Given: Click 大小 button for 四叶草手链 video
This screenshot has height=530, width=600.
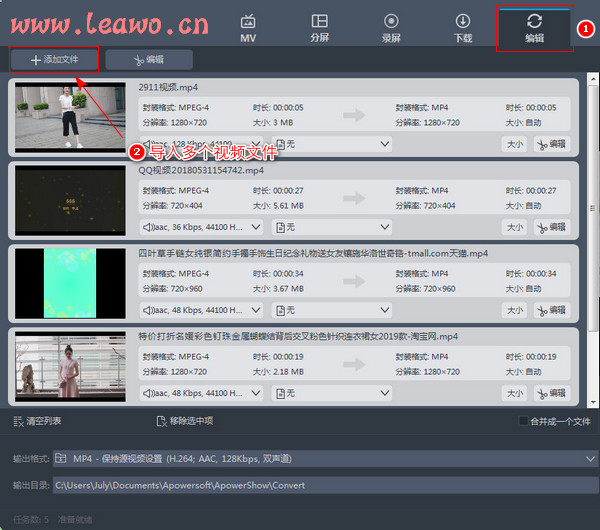Looking at the screenshot, I should click(x=514, y=310).
